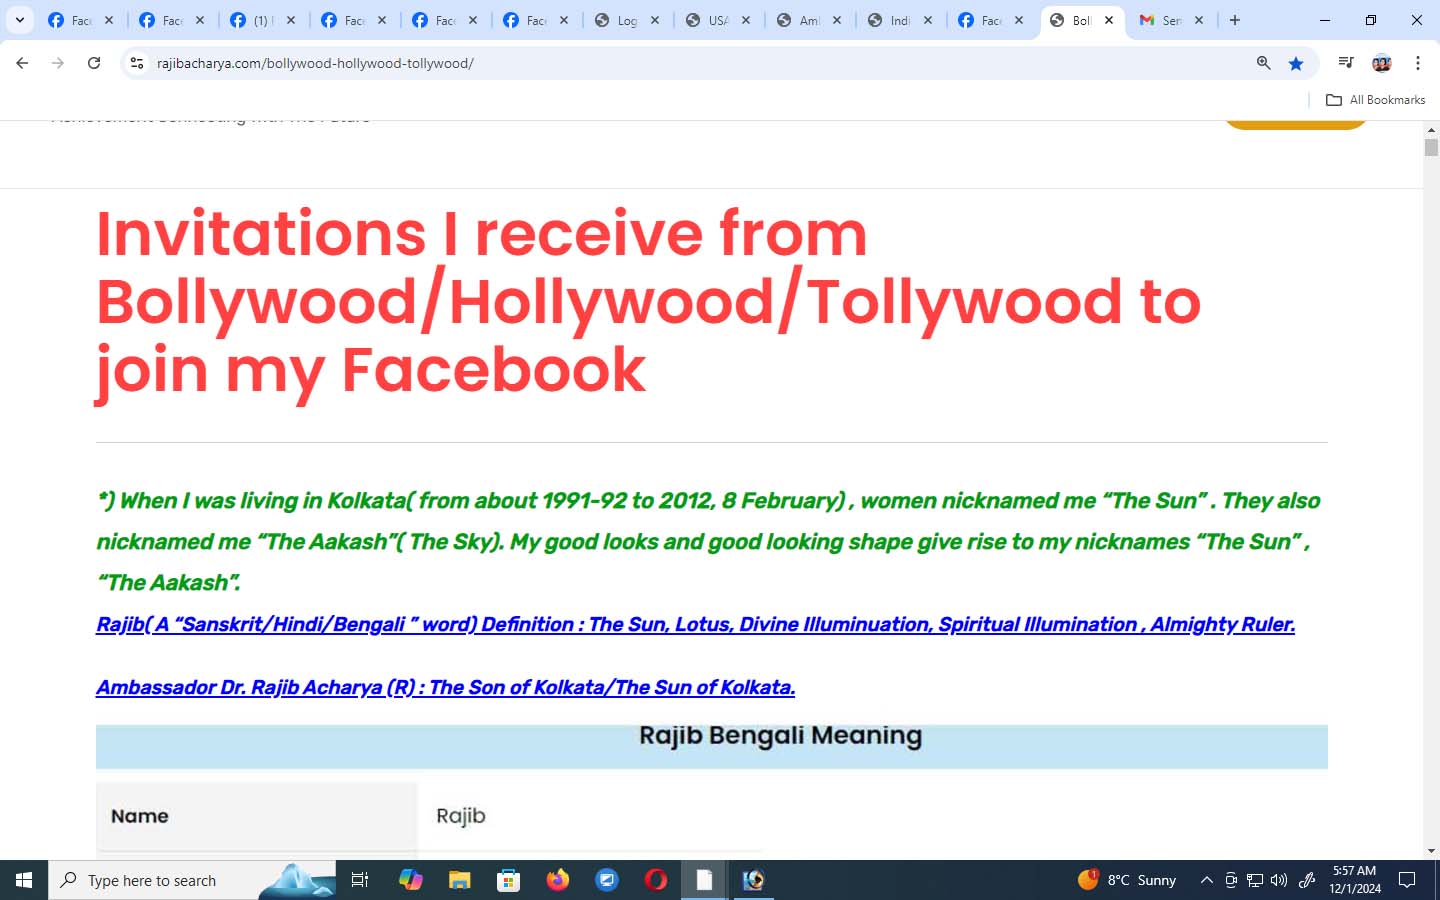1440x900 pixels.
Task: Open a new browser tab
Action: (x=1235, y=20)
